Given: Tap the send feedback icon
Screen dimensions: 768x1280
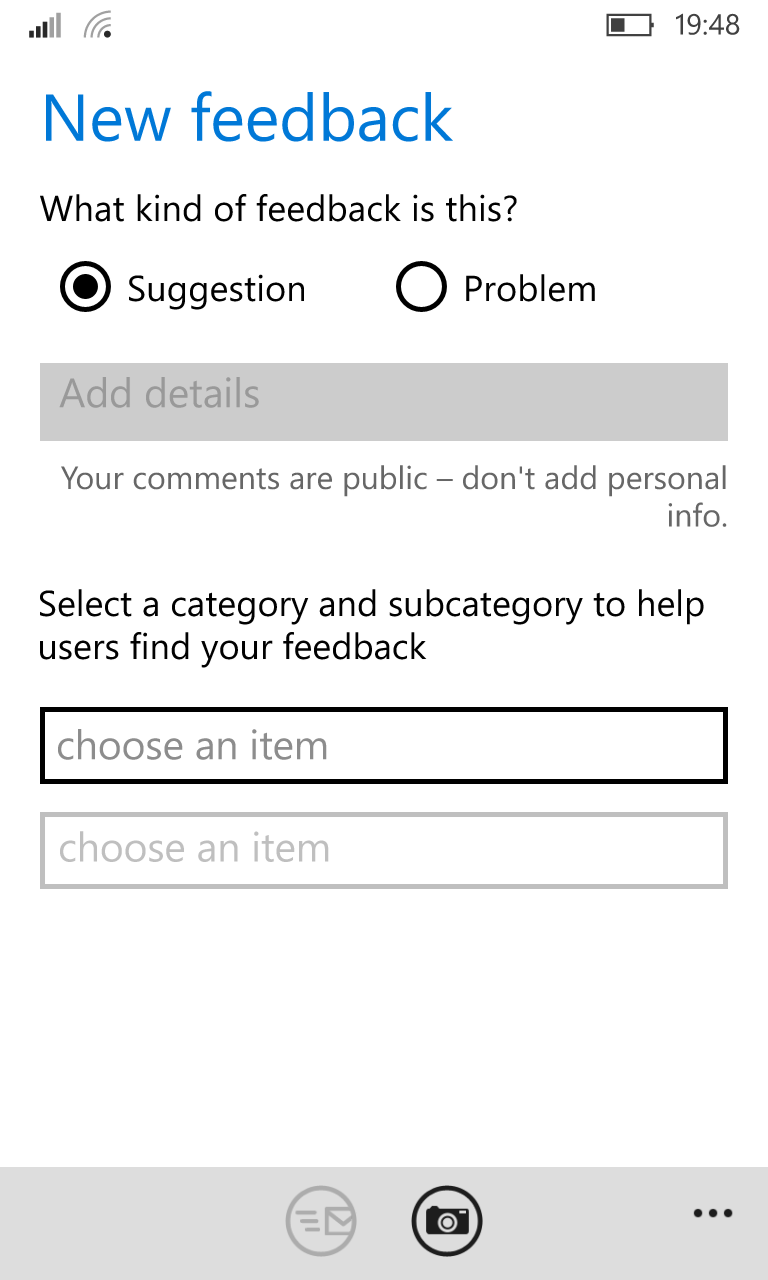Looking at the screenshot, I should point(321,1220).
